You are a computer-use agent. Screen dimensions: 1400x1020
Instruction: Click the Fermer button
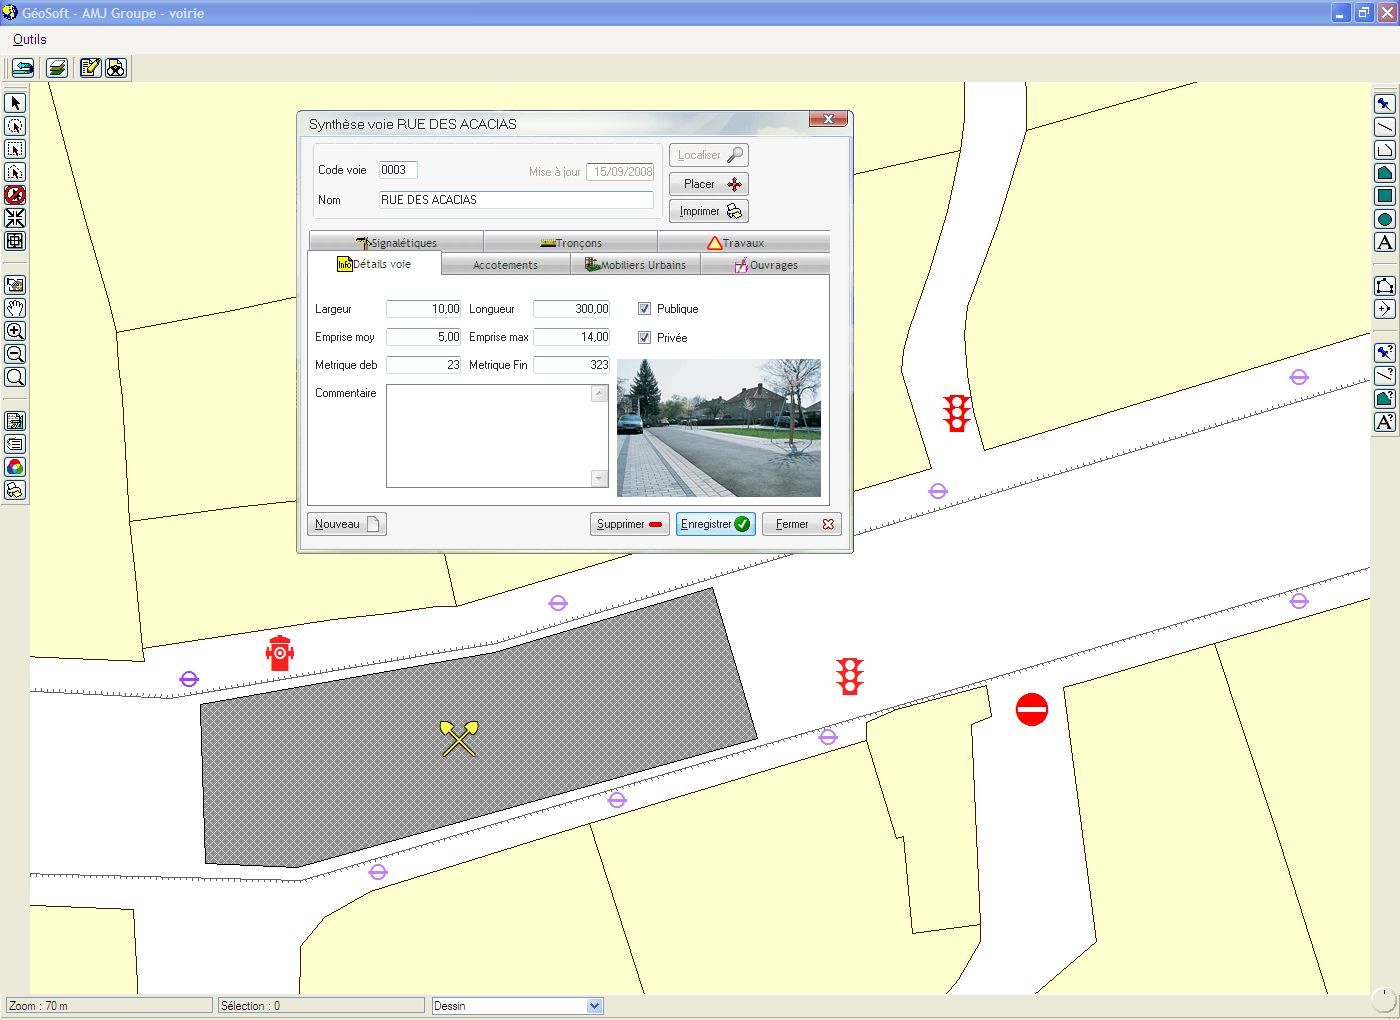(802, 524)
